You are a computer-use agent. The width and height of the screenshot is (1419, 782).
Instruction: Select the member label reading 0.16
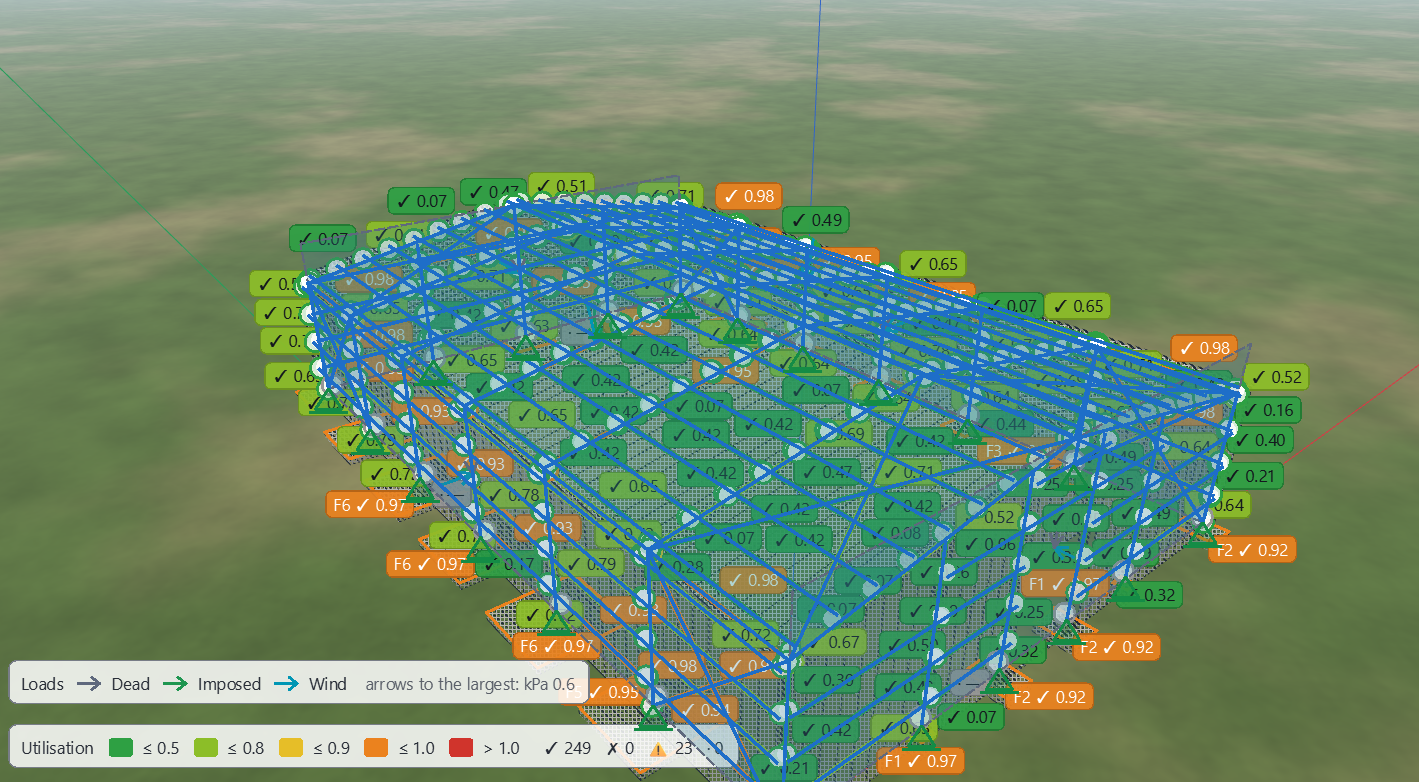[x=1267, y=410]
